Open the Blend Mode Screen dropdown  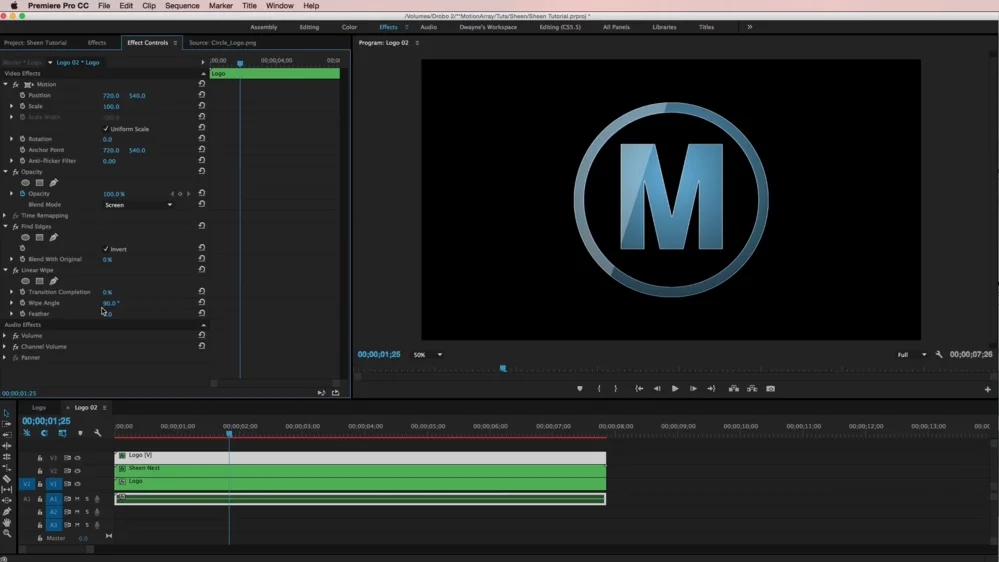pos(139,205)
